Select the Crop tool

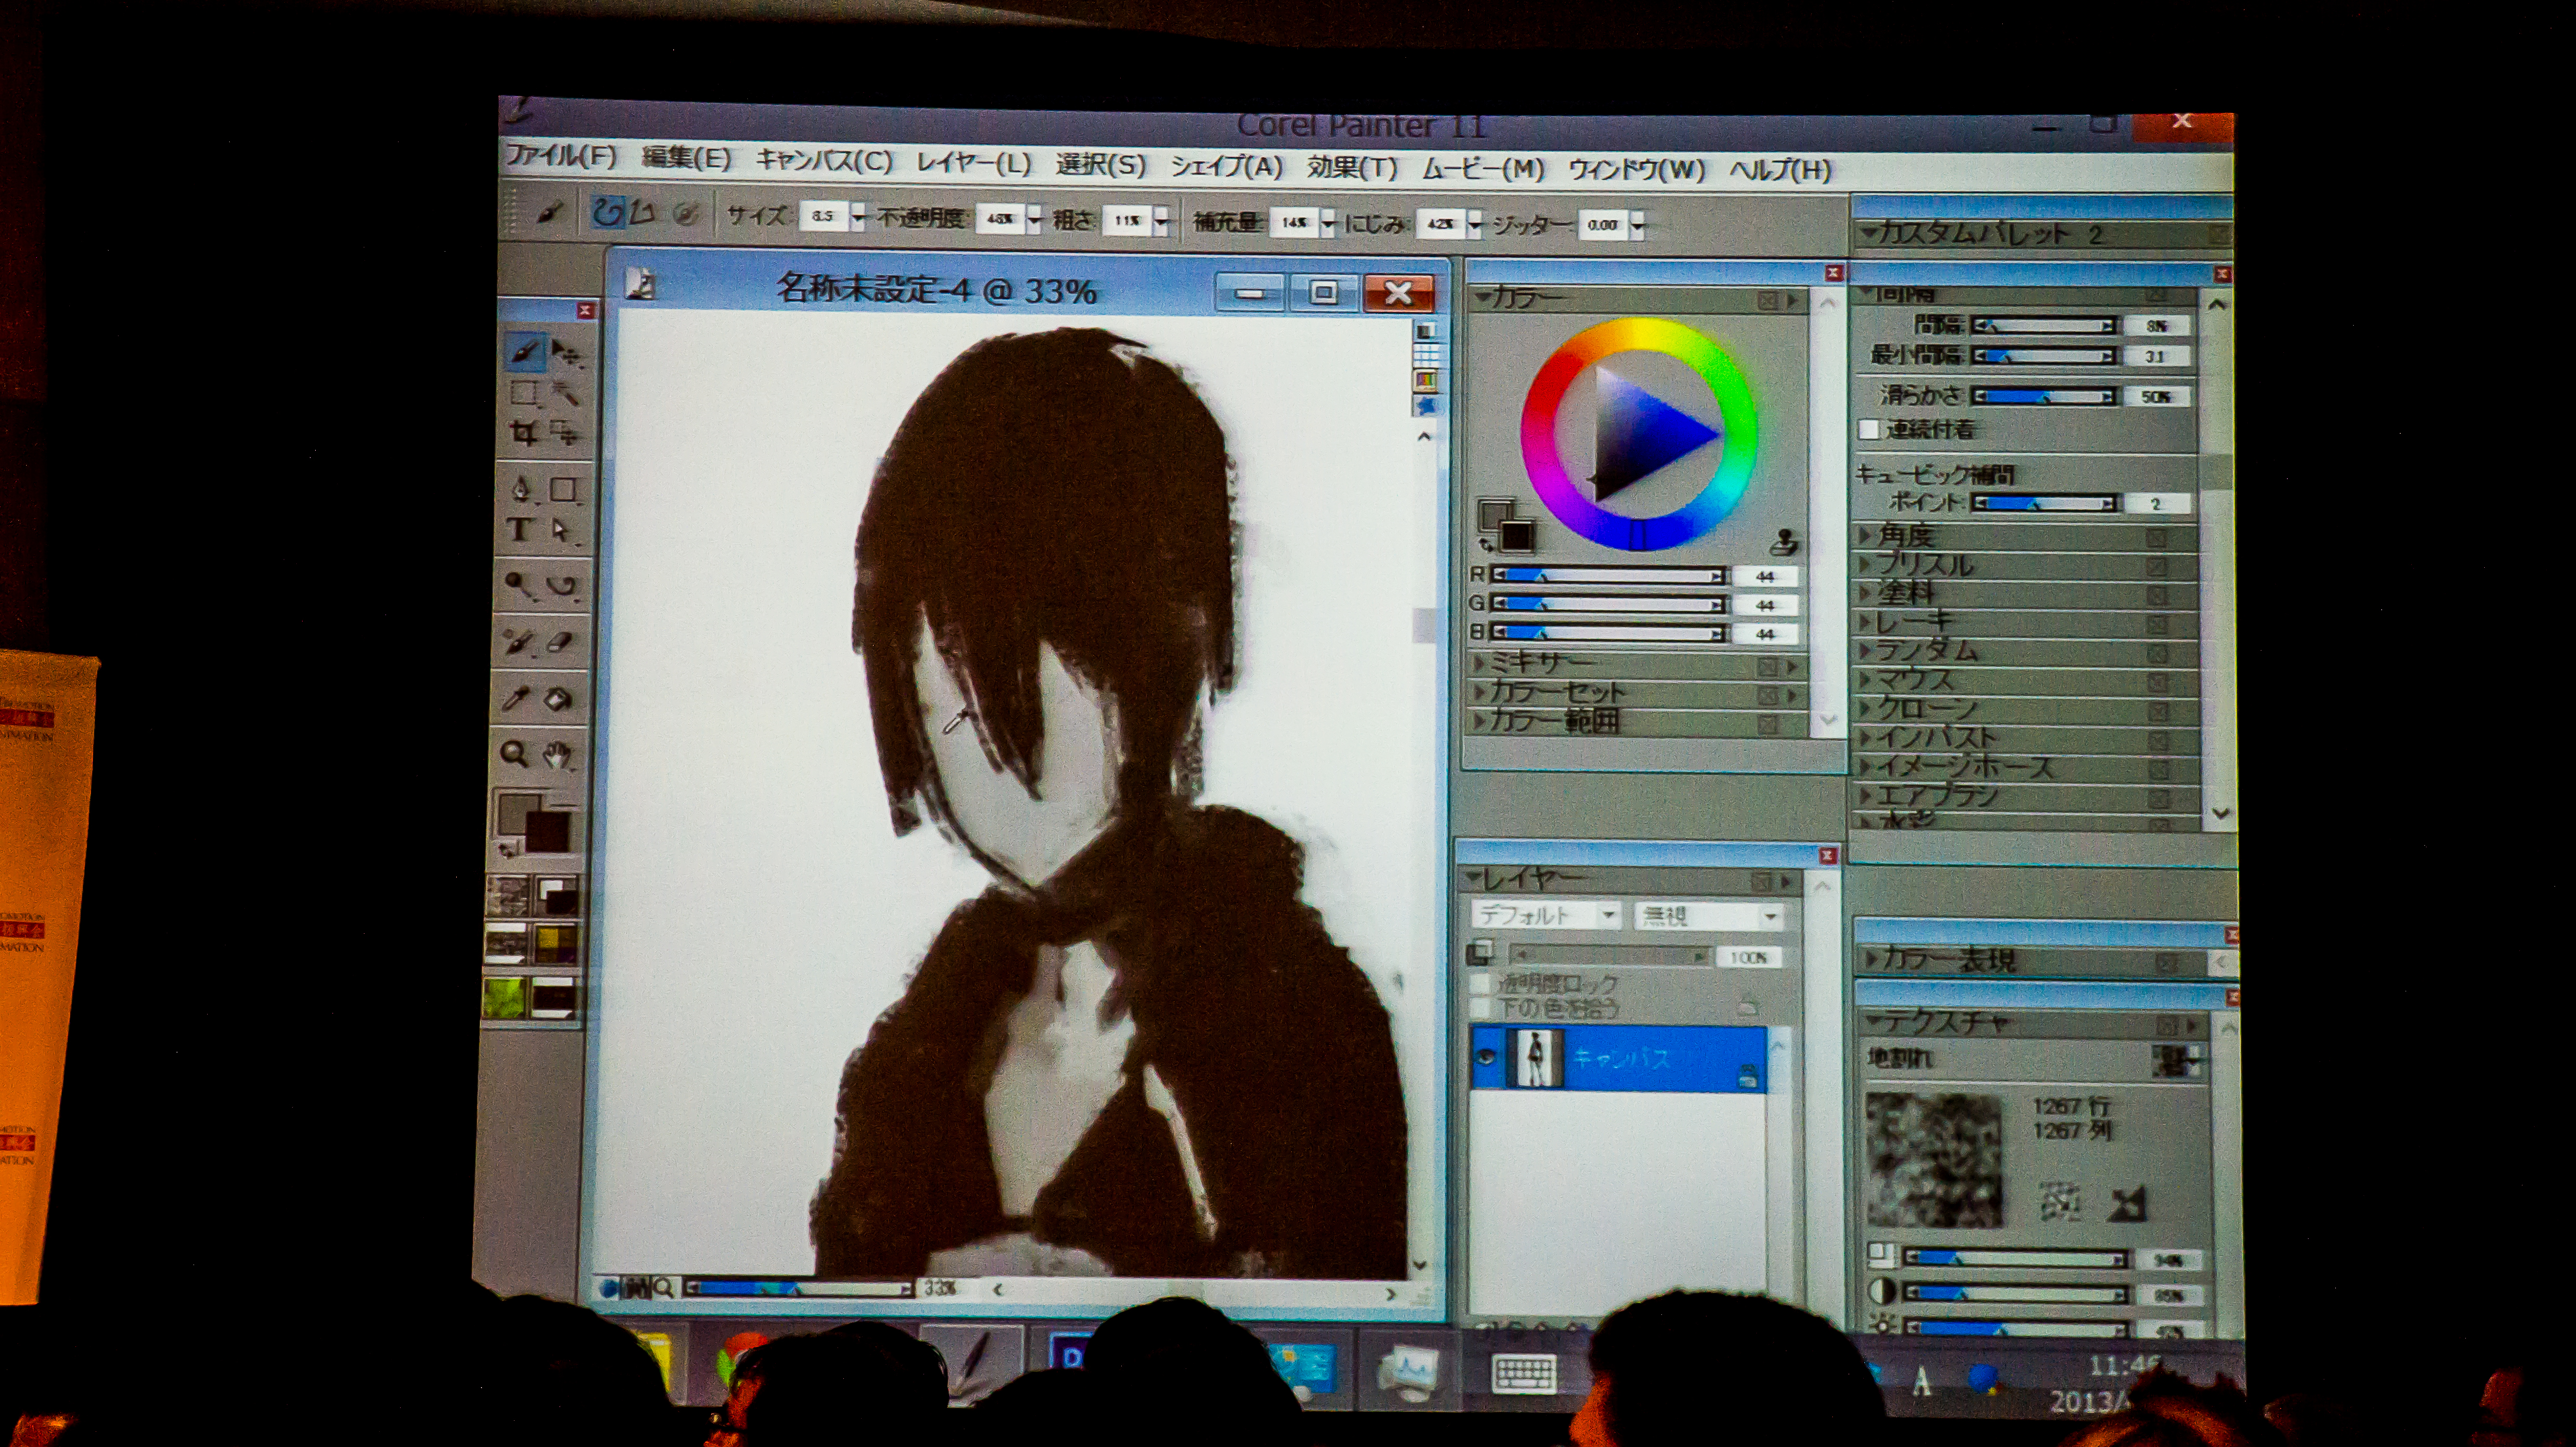523,433
